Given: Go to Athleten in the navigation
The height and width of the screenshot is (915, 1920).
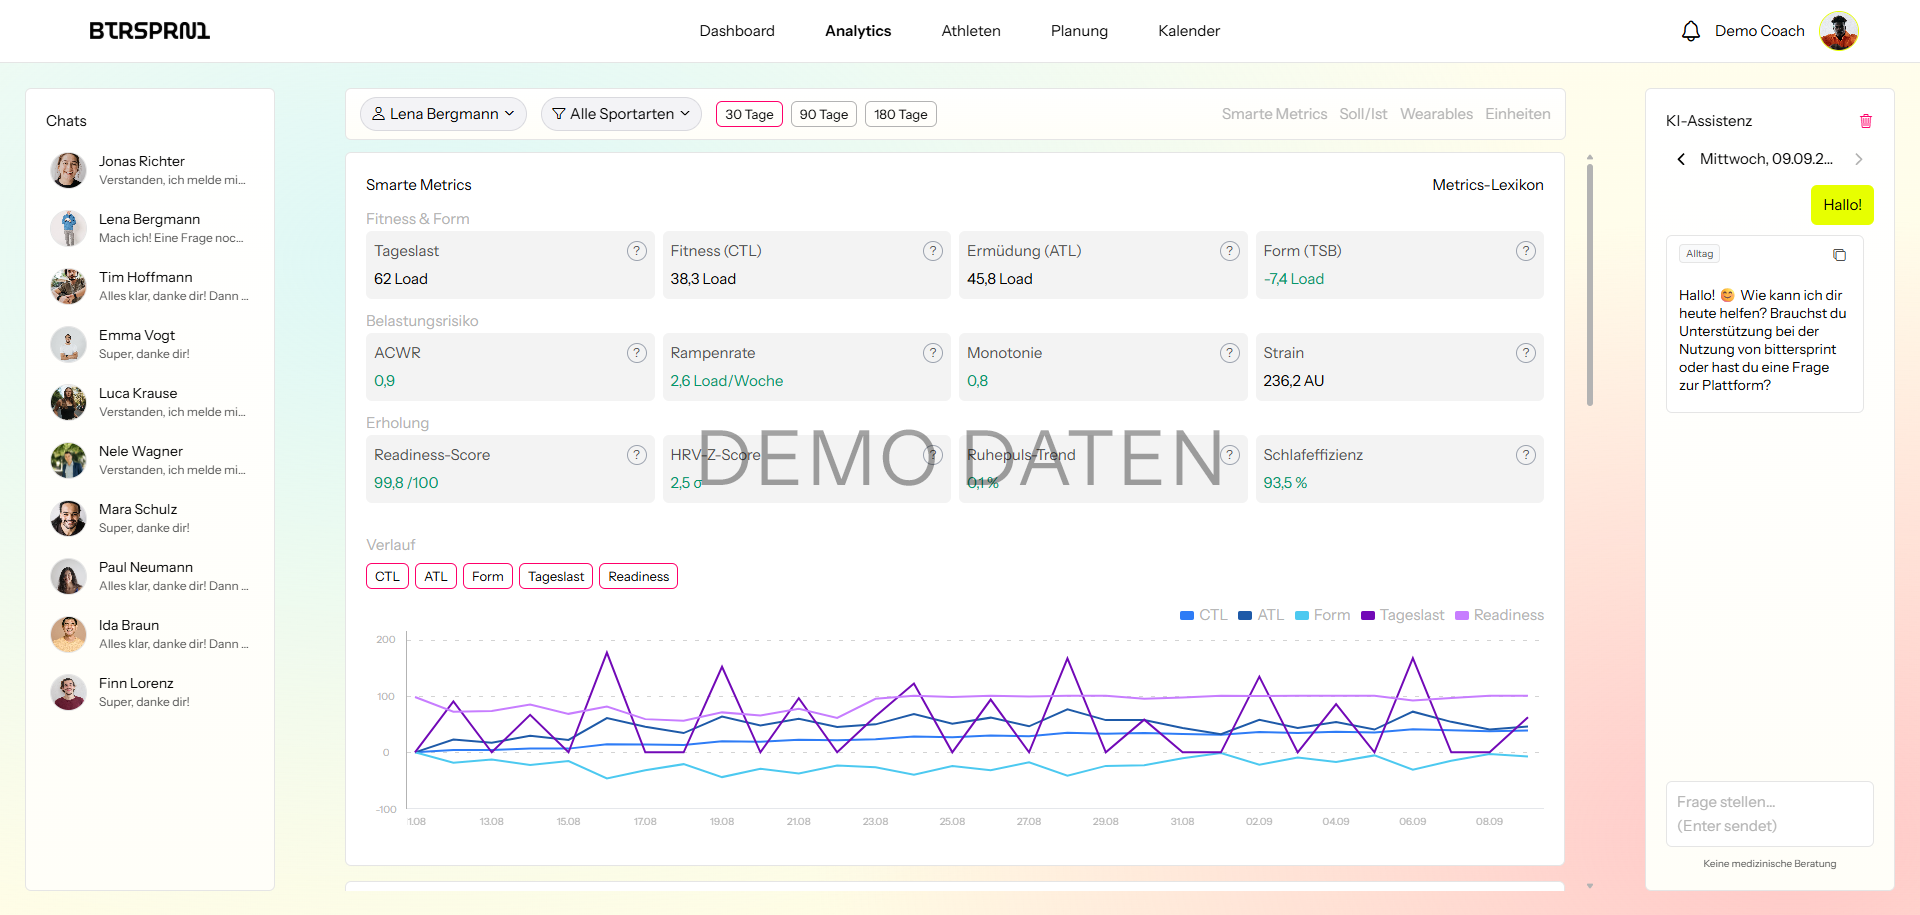Looking at the screenshot, I should (x=971, y=31).
